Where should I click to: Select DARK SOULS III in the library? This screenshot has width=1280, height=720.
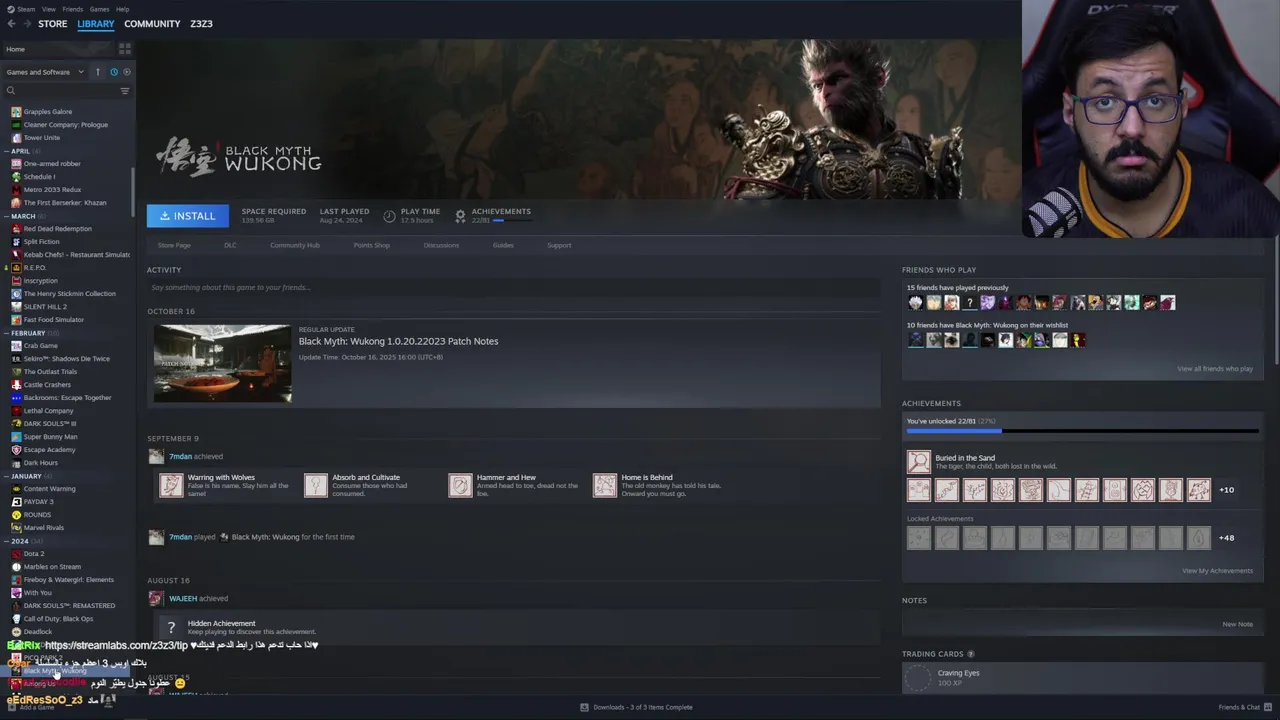coord(50,424)
